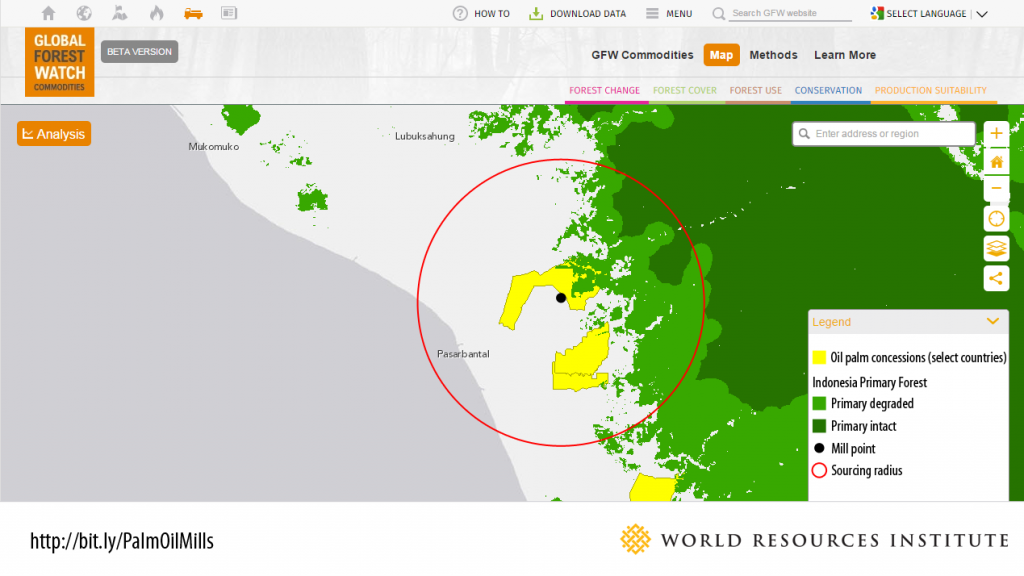Viewport: 1024px width, 576px height.
Task: Zoom in with the plus button
Action: click(996, 134)
